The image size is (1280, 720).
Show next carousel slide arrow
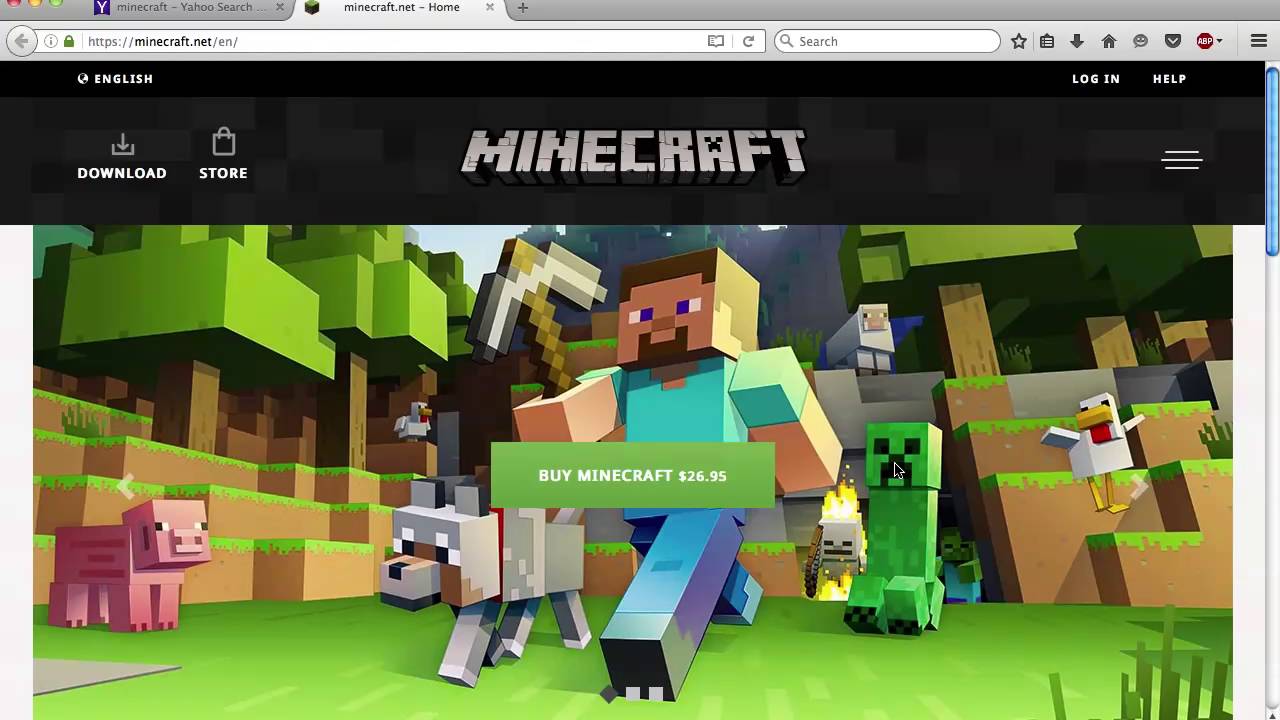tap(1139, 487)
